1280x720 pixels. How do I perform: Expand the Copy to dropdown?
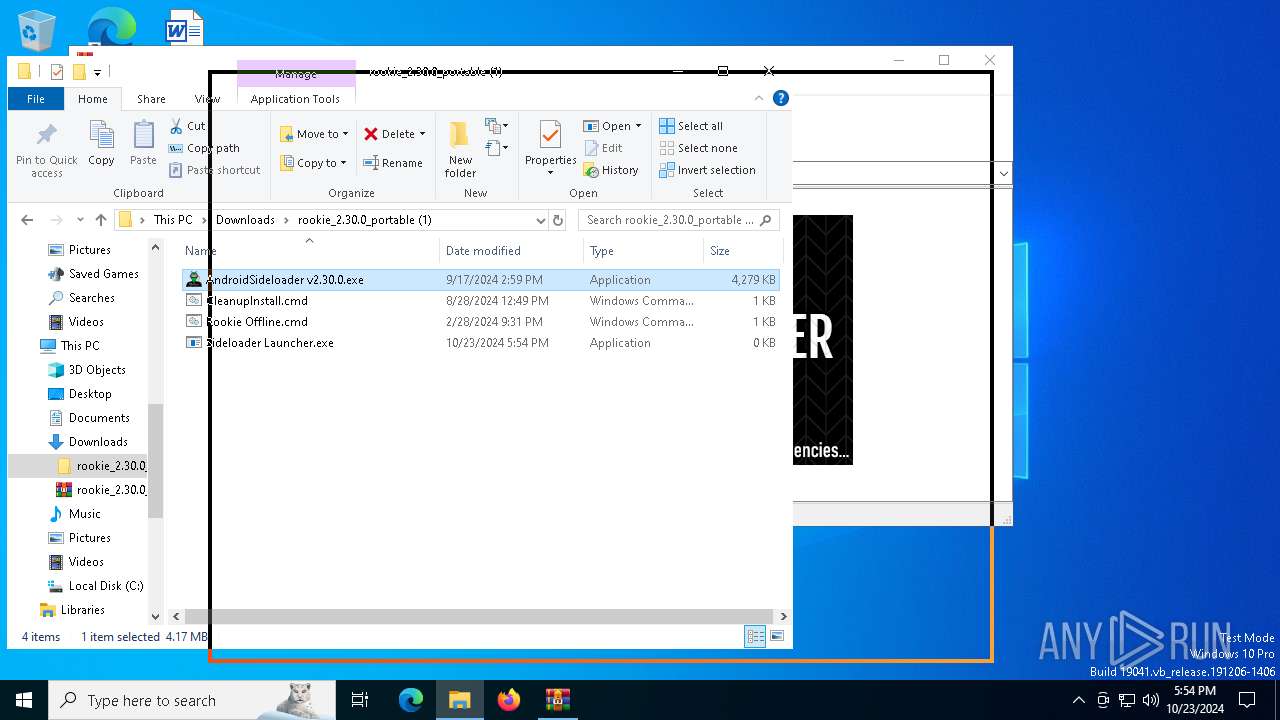point(343,163)
